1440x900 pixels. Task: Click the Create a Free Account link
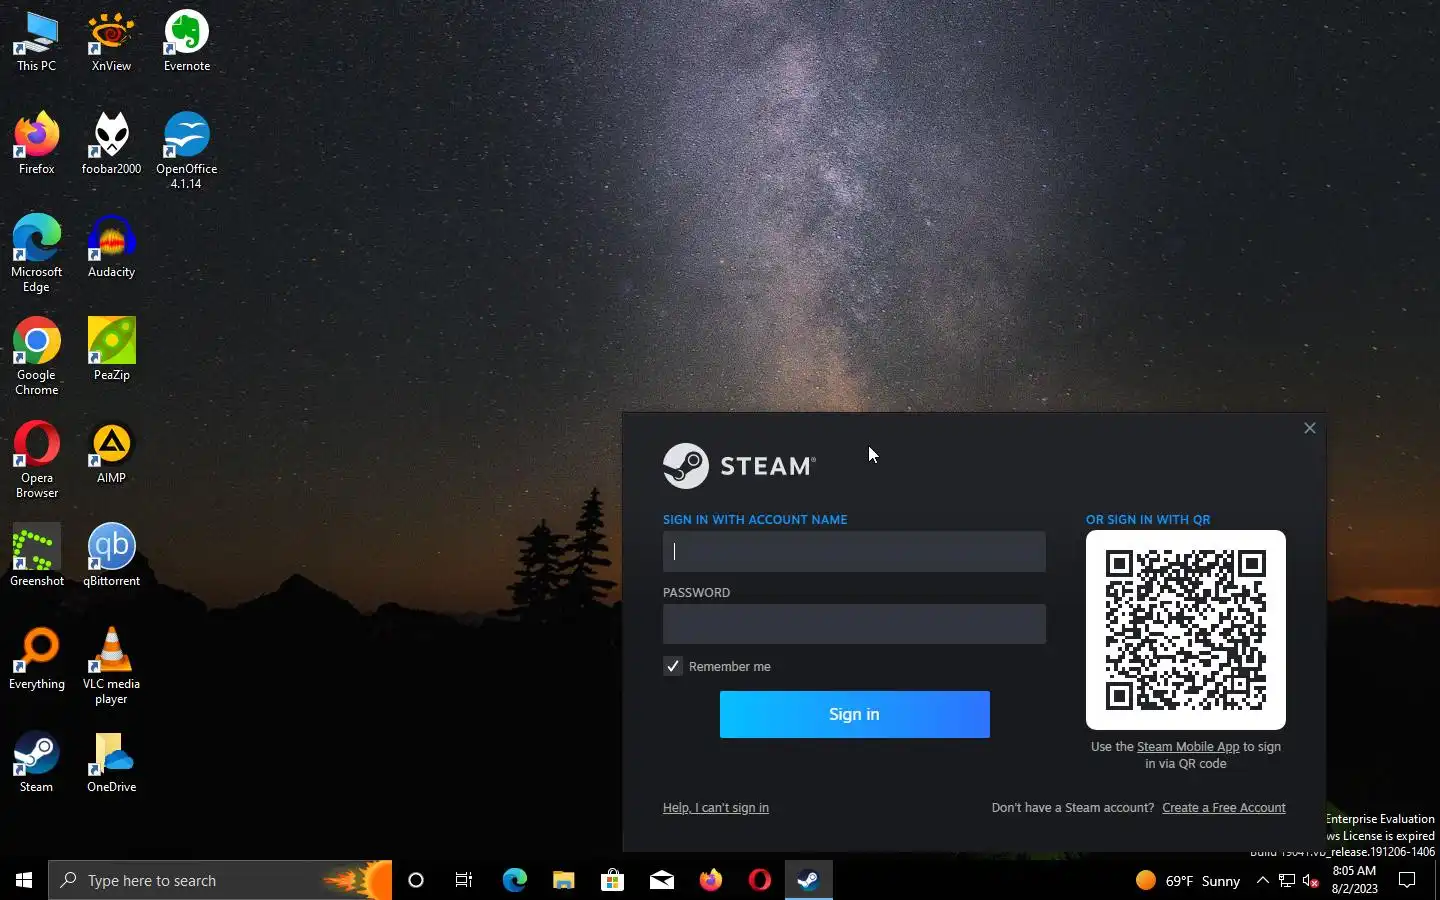click(1224, 808)
